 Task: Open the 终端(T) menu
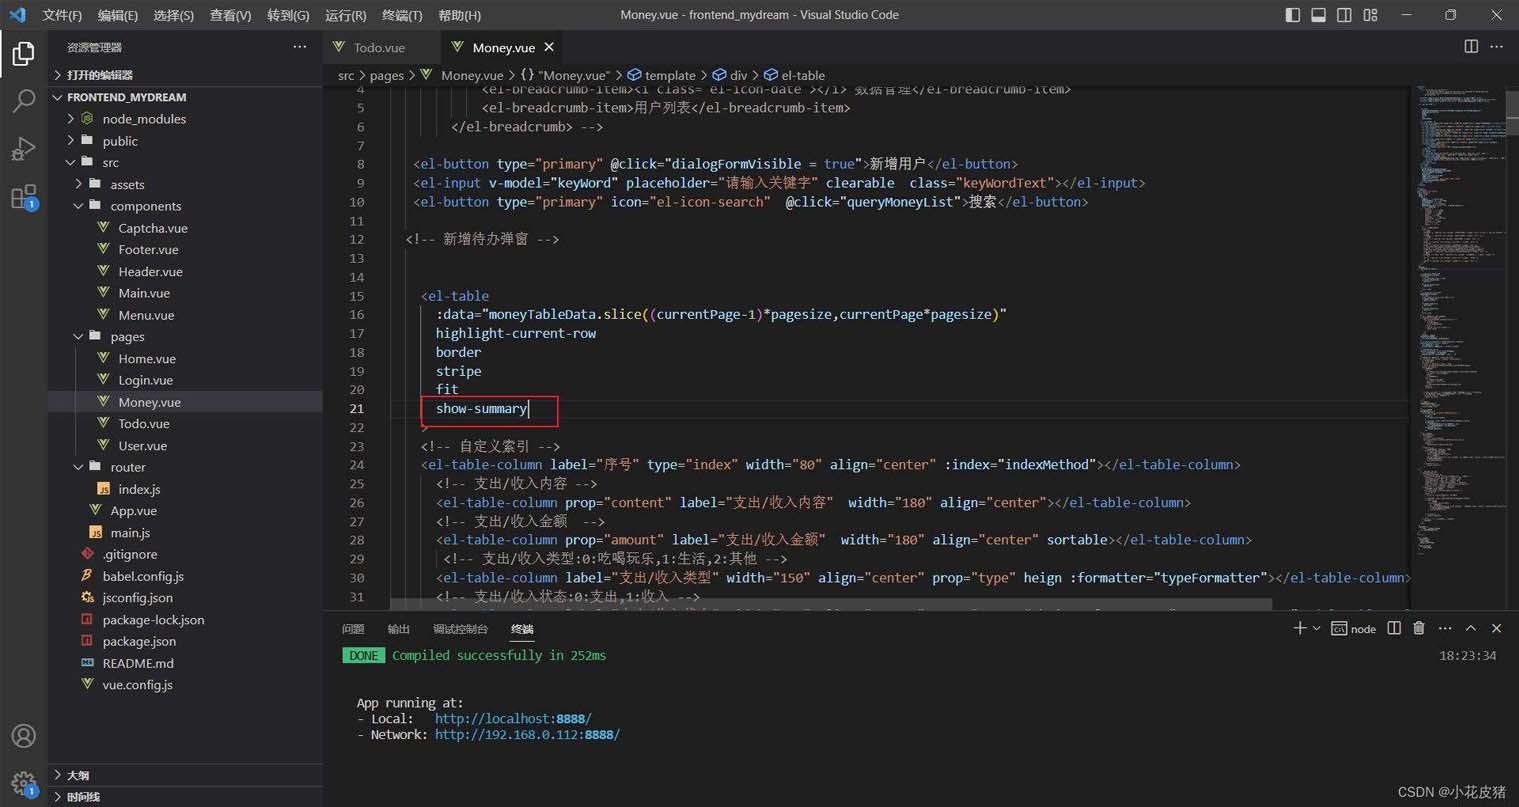coord(402,15)
